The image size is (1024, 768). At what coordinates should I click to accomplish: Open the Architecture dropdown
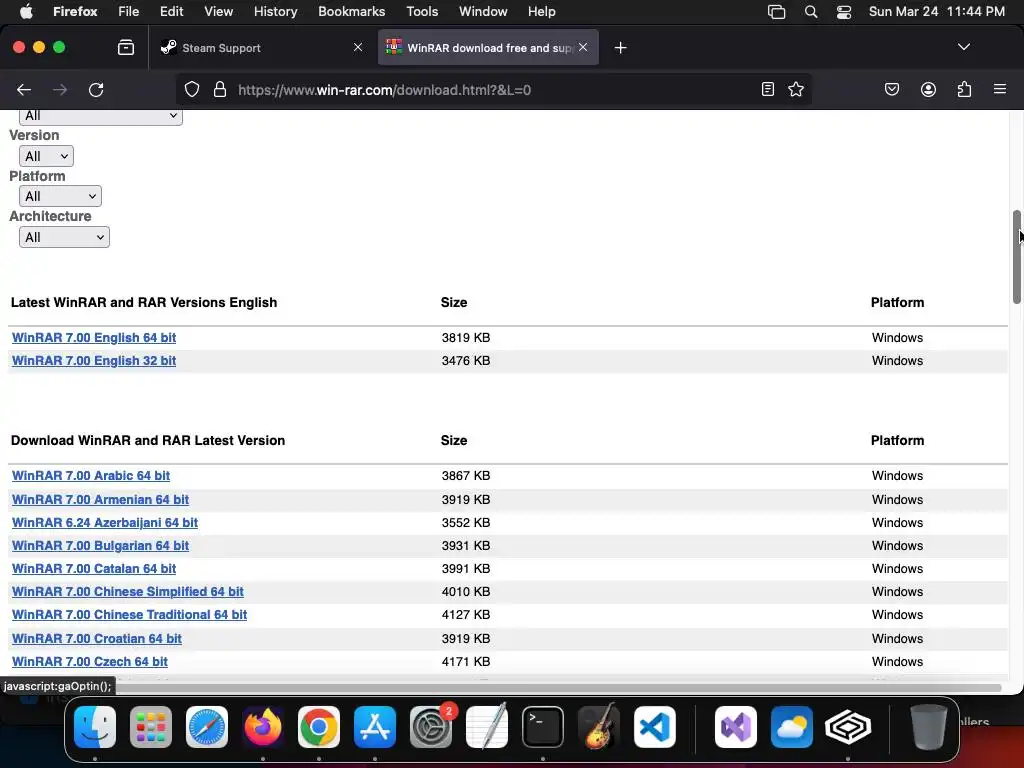tap(64, 237)
